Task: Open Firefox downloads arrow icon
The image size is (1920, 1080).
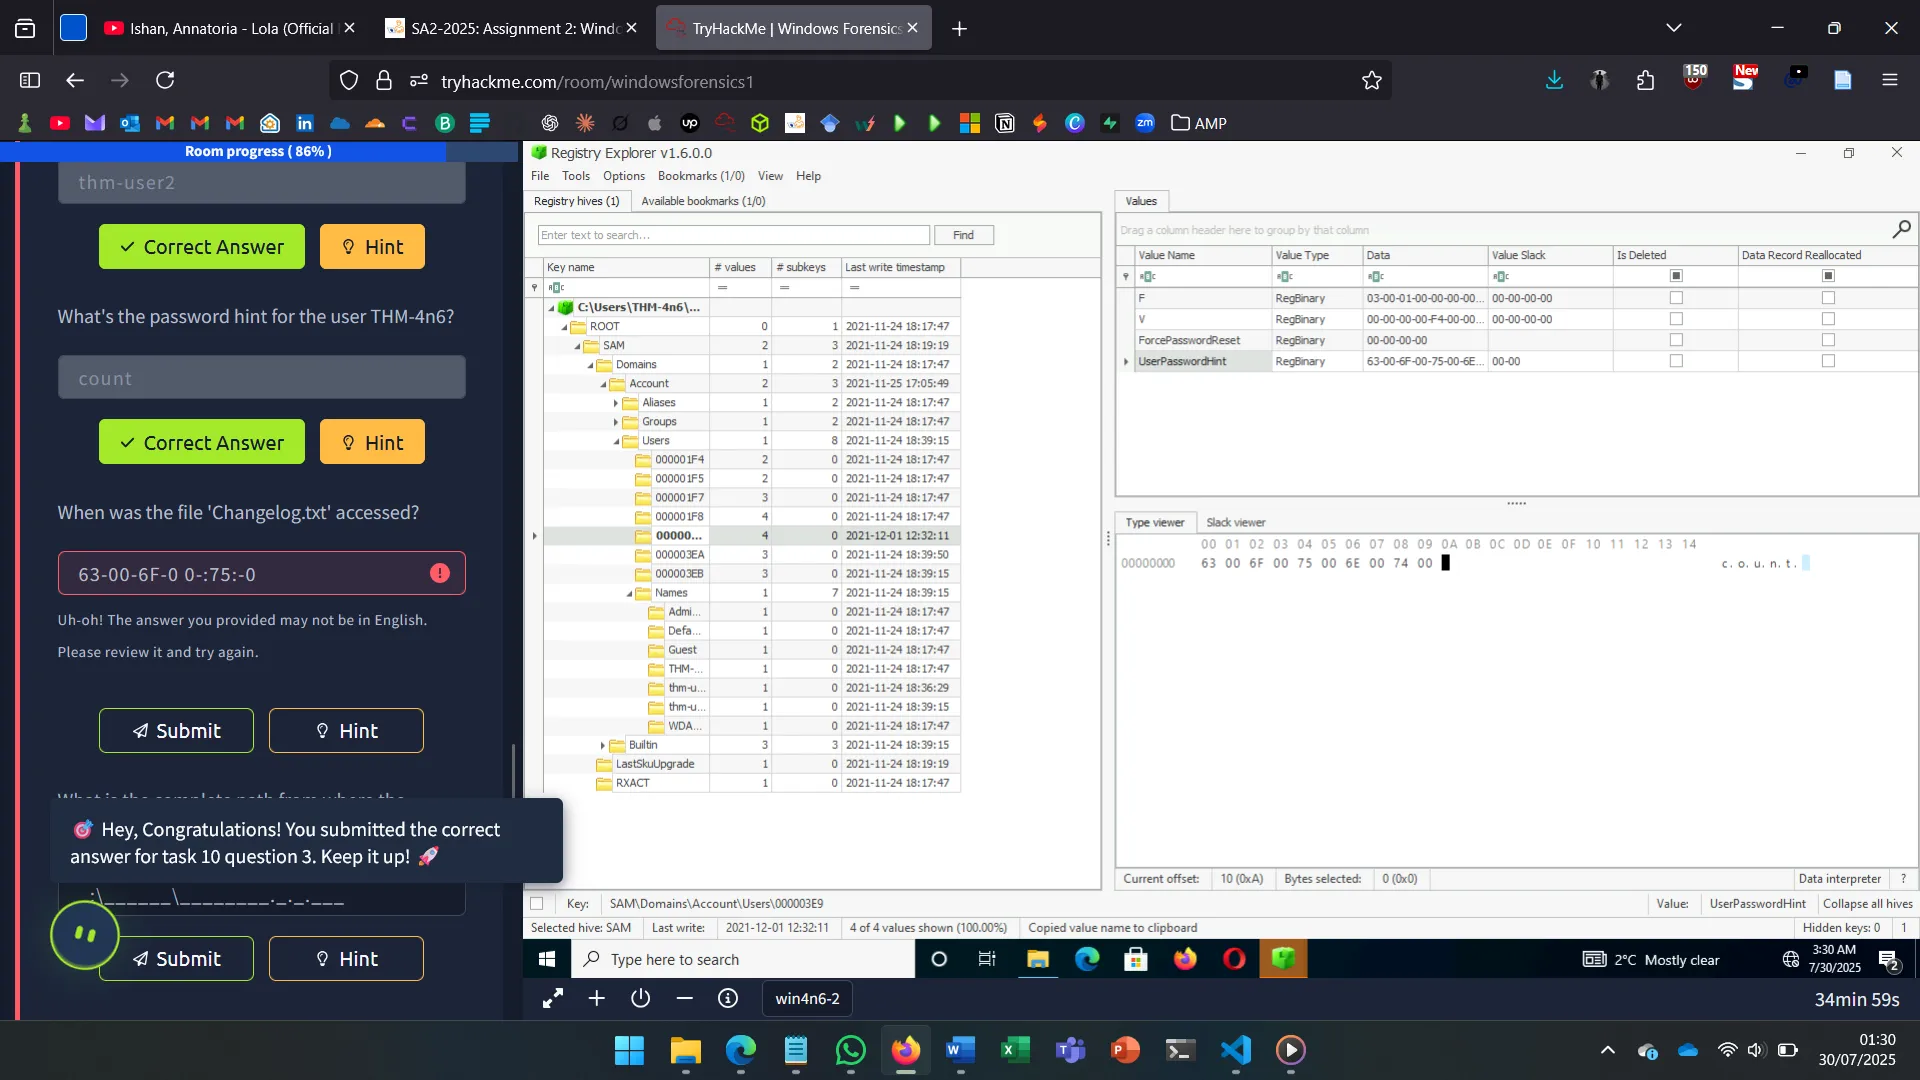Action: click(1553, 81)
